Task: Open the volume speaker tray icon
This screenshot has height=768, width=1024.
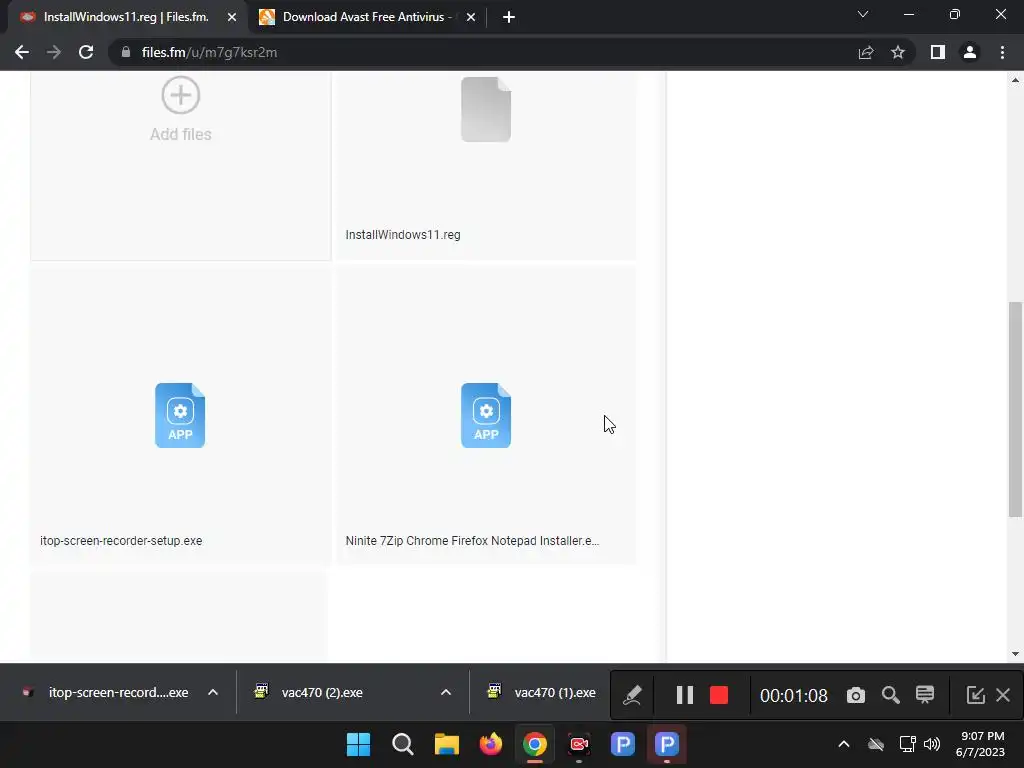Action: coord(932,744)
